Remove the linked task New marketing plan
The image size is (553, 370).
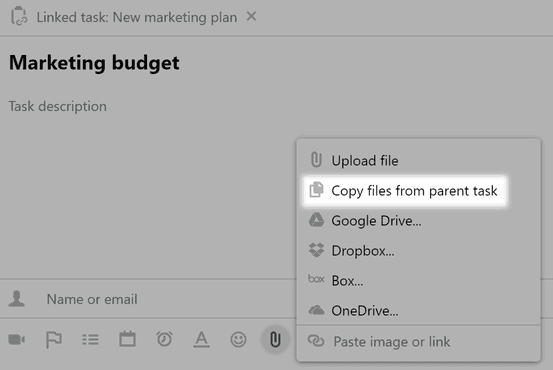click(251, 16)
